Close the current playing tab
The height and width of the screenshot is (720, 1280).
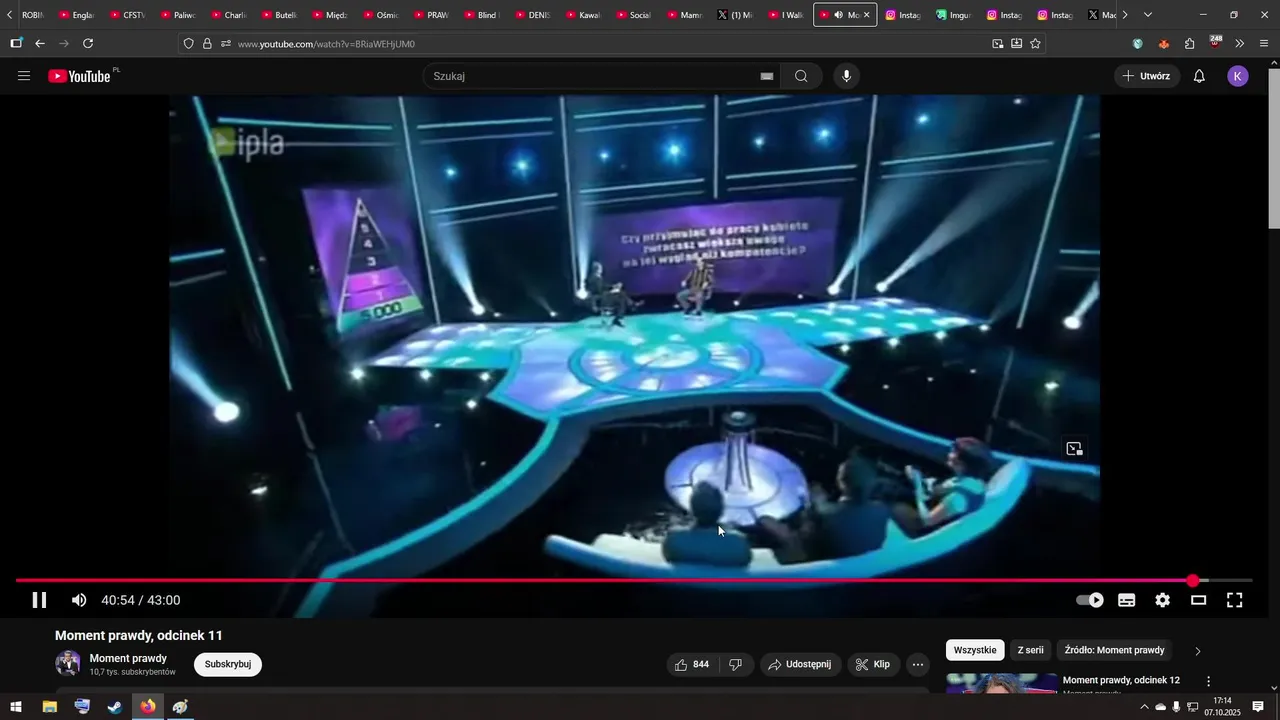(x=866, y=15)
